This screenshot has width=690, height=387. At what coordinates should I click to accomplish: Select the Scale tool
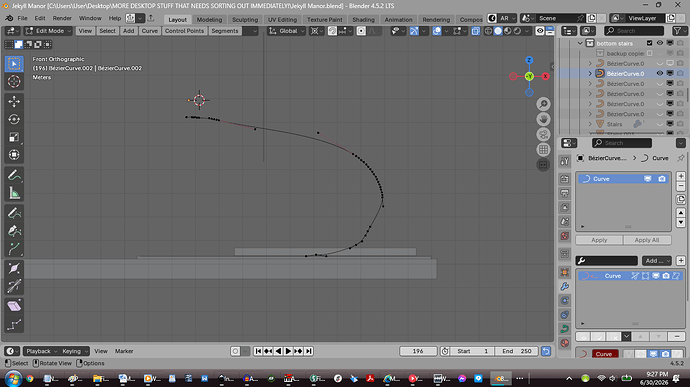point(14,137)
